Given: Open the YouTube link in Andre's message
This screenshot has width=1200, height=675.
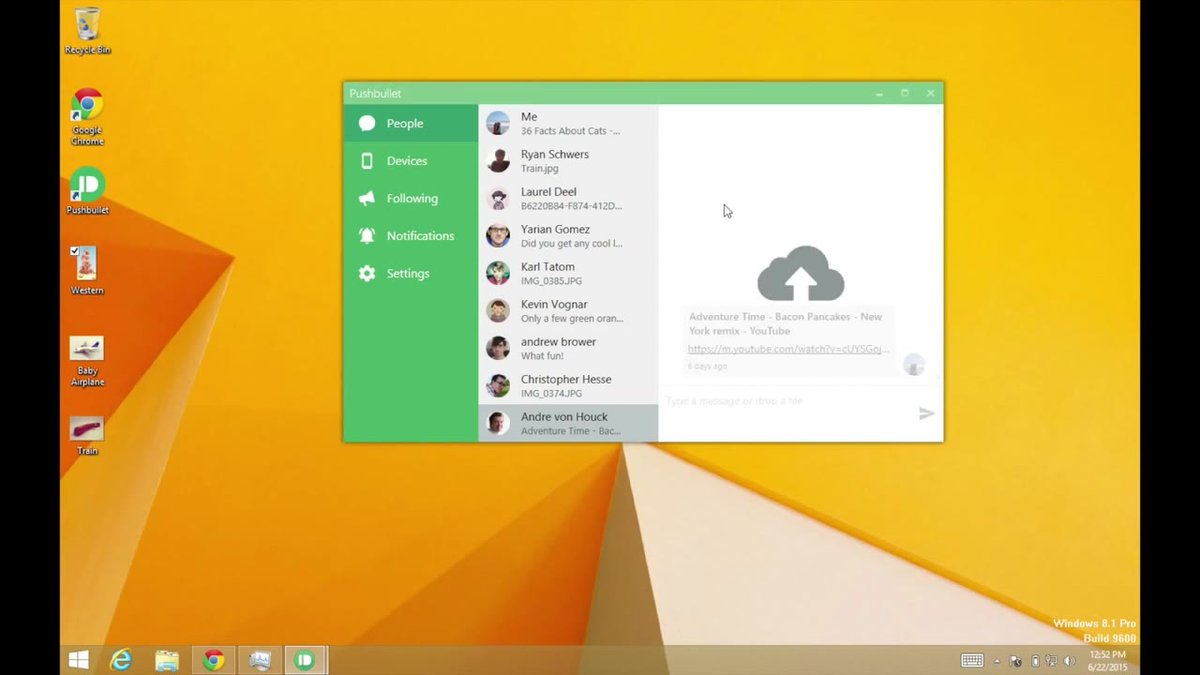Looking at the screenshot, I should pyautogui.click(x=786, y=349).
